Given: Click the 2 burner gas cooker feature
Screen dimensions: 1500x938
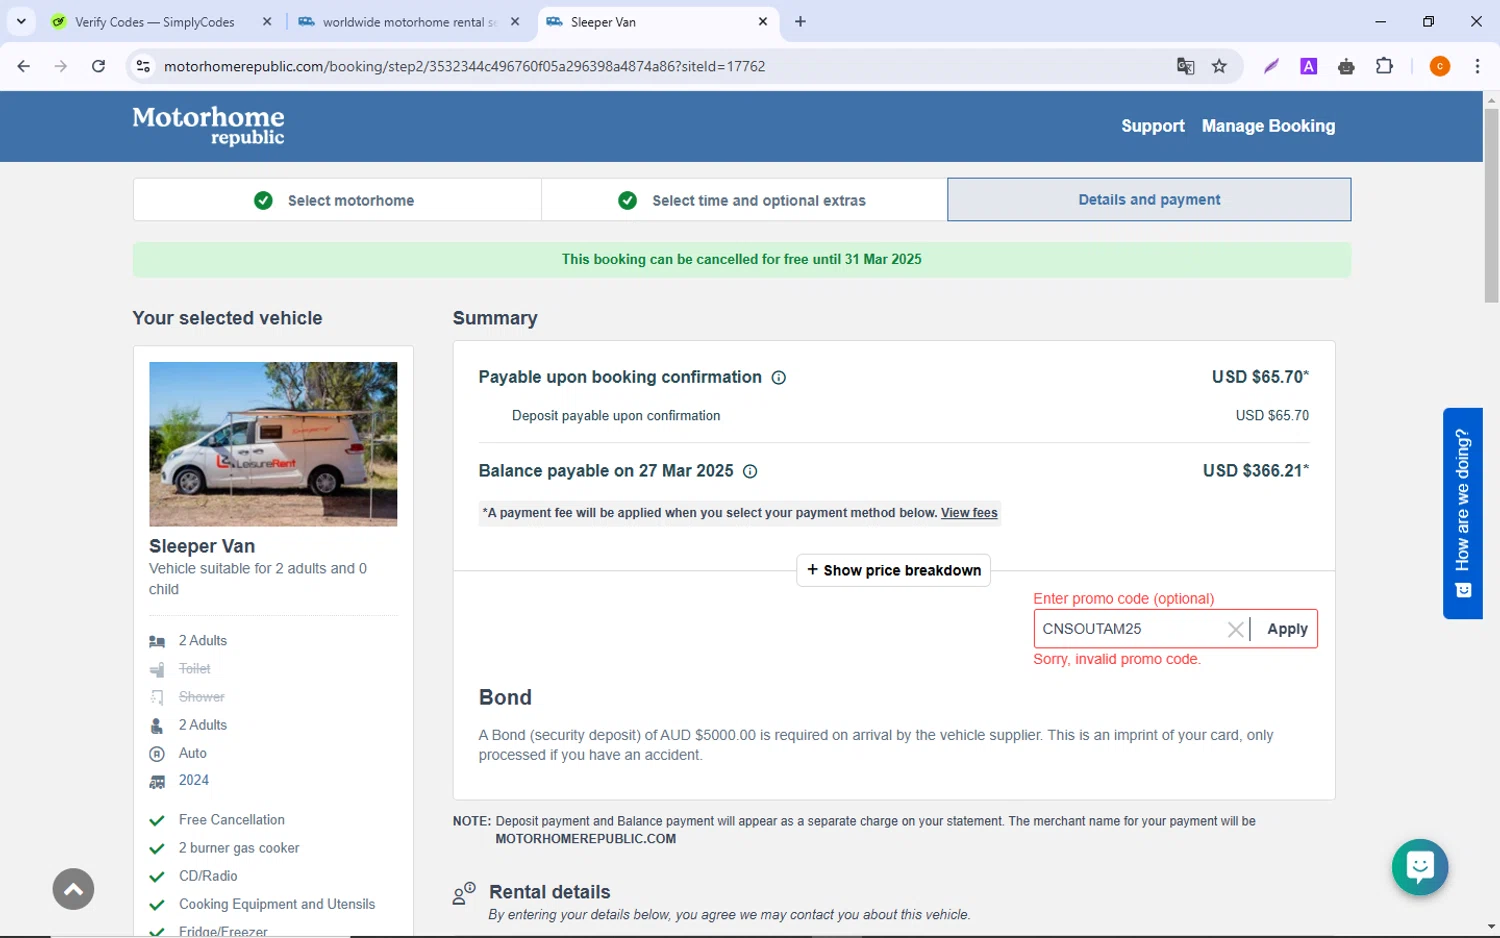Looking at the screenshot, I should pos(239,848).
